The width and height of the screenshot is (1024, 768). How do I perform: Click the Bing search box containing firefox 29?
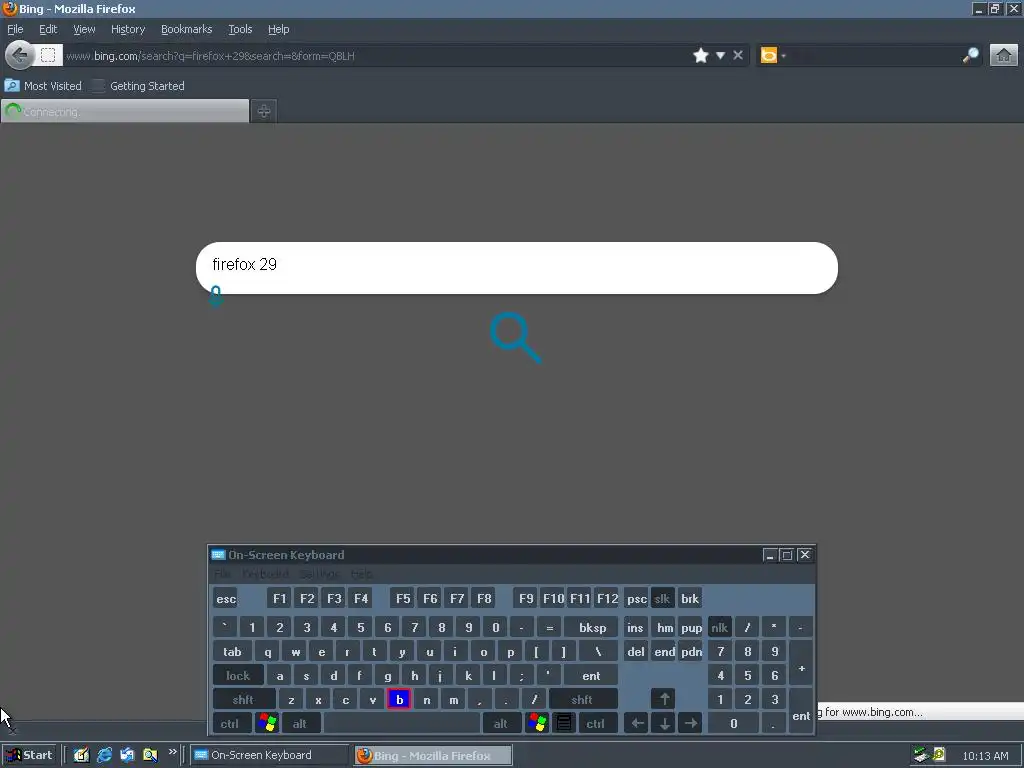pos(517,268)
